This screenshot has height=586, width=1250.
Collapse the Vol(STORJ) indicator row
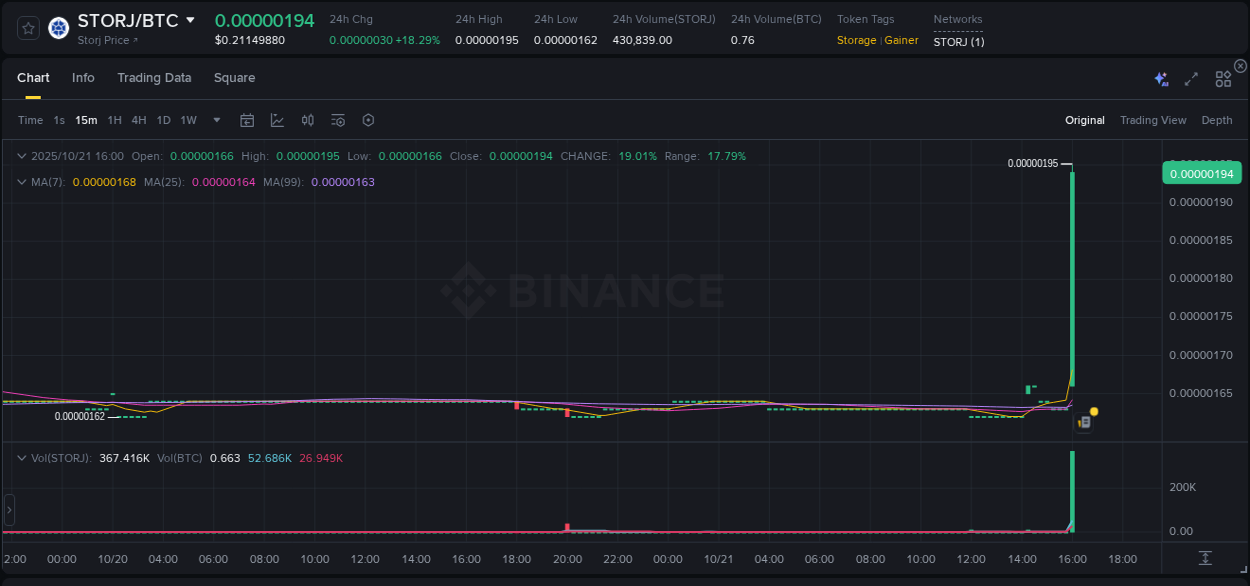coord(21,457)
